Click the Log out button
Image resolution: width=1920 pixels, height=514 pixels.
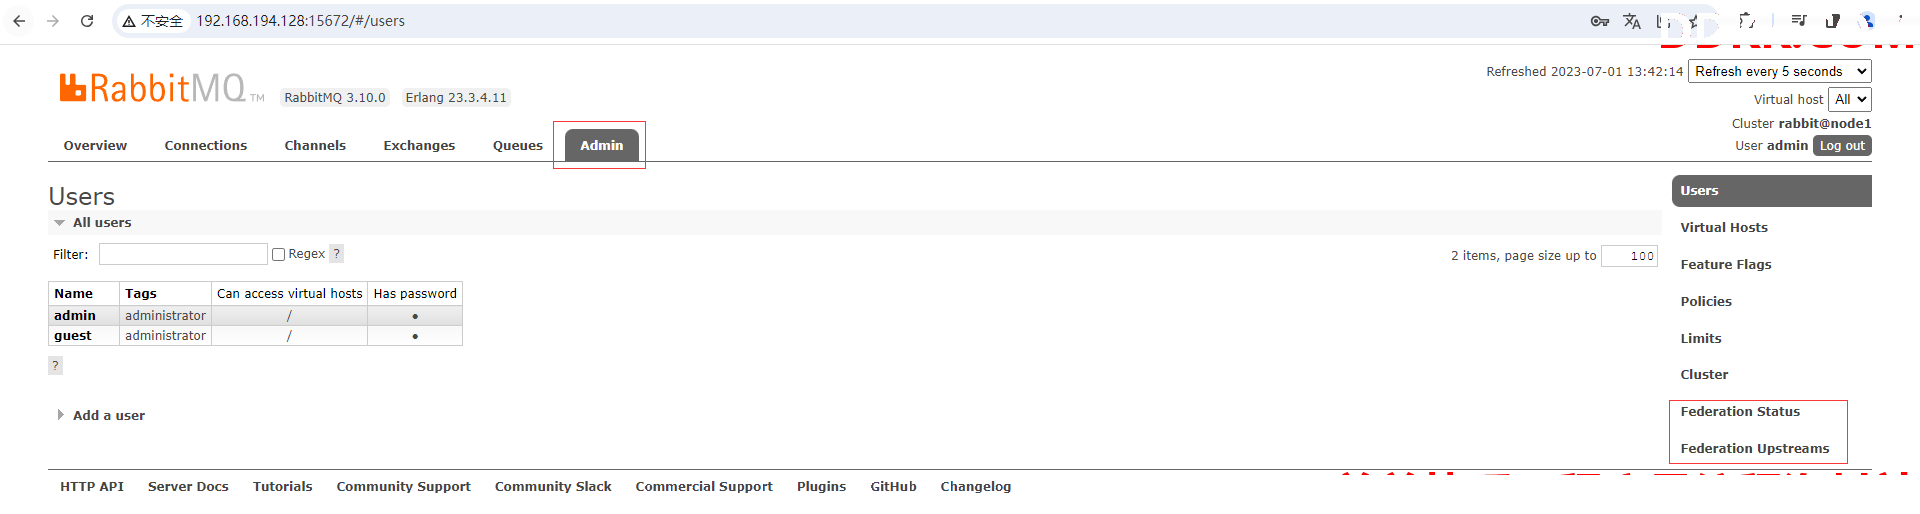[1841, 146]
